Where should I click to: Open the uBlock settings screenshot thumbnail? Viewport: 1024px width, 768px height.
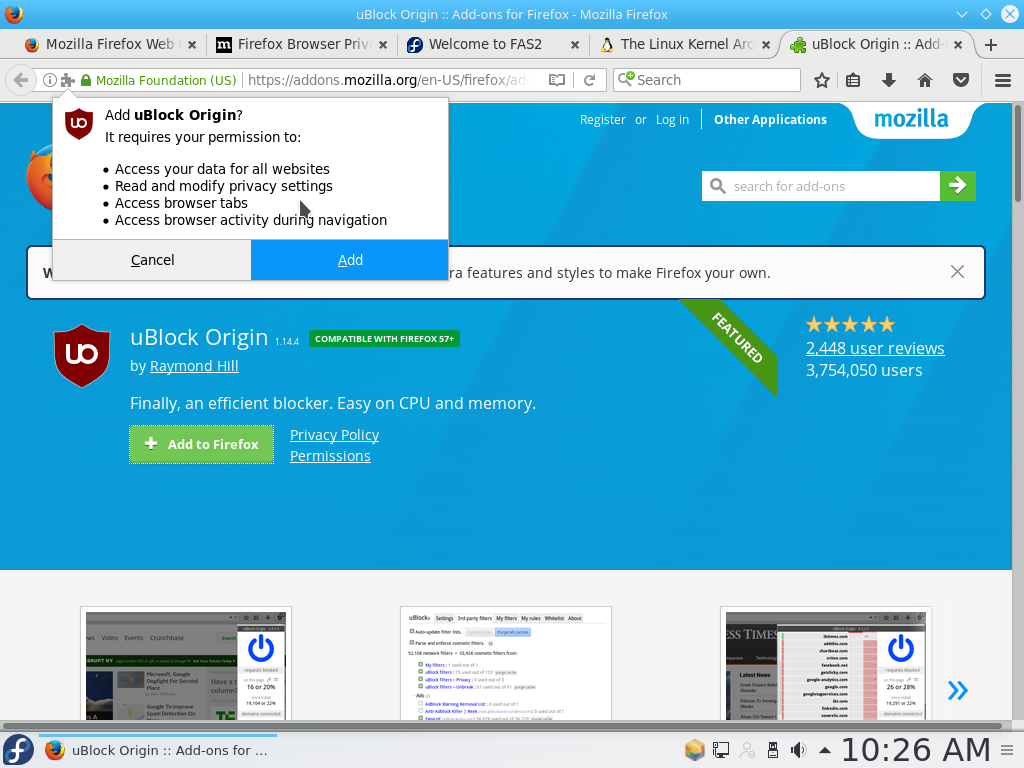pyautogui.click(x=505, y=664)
